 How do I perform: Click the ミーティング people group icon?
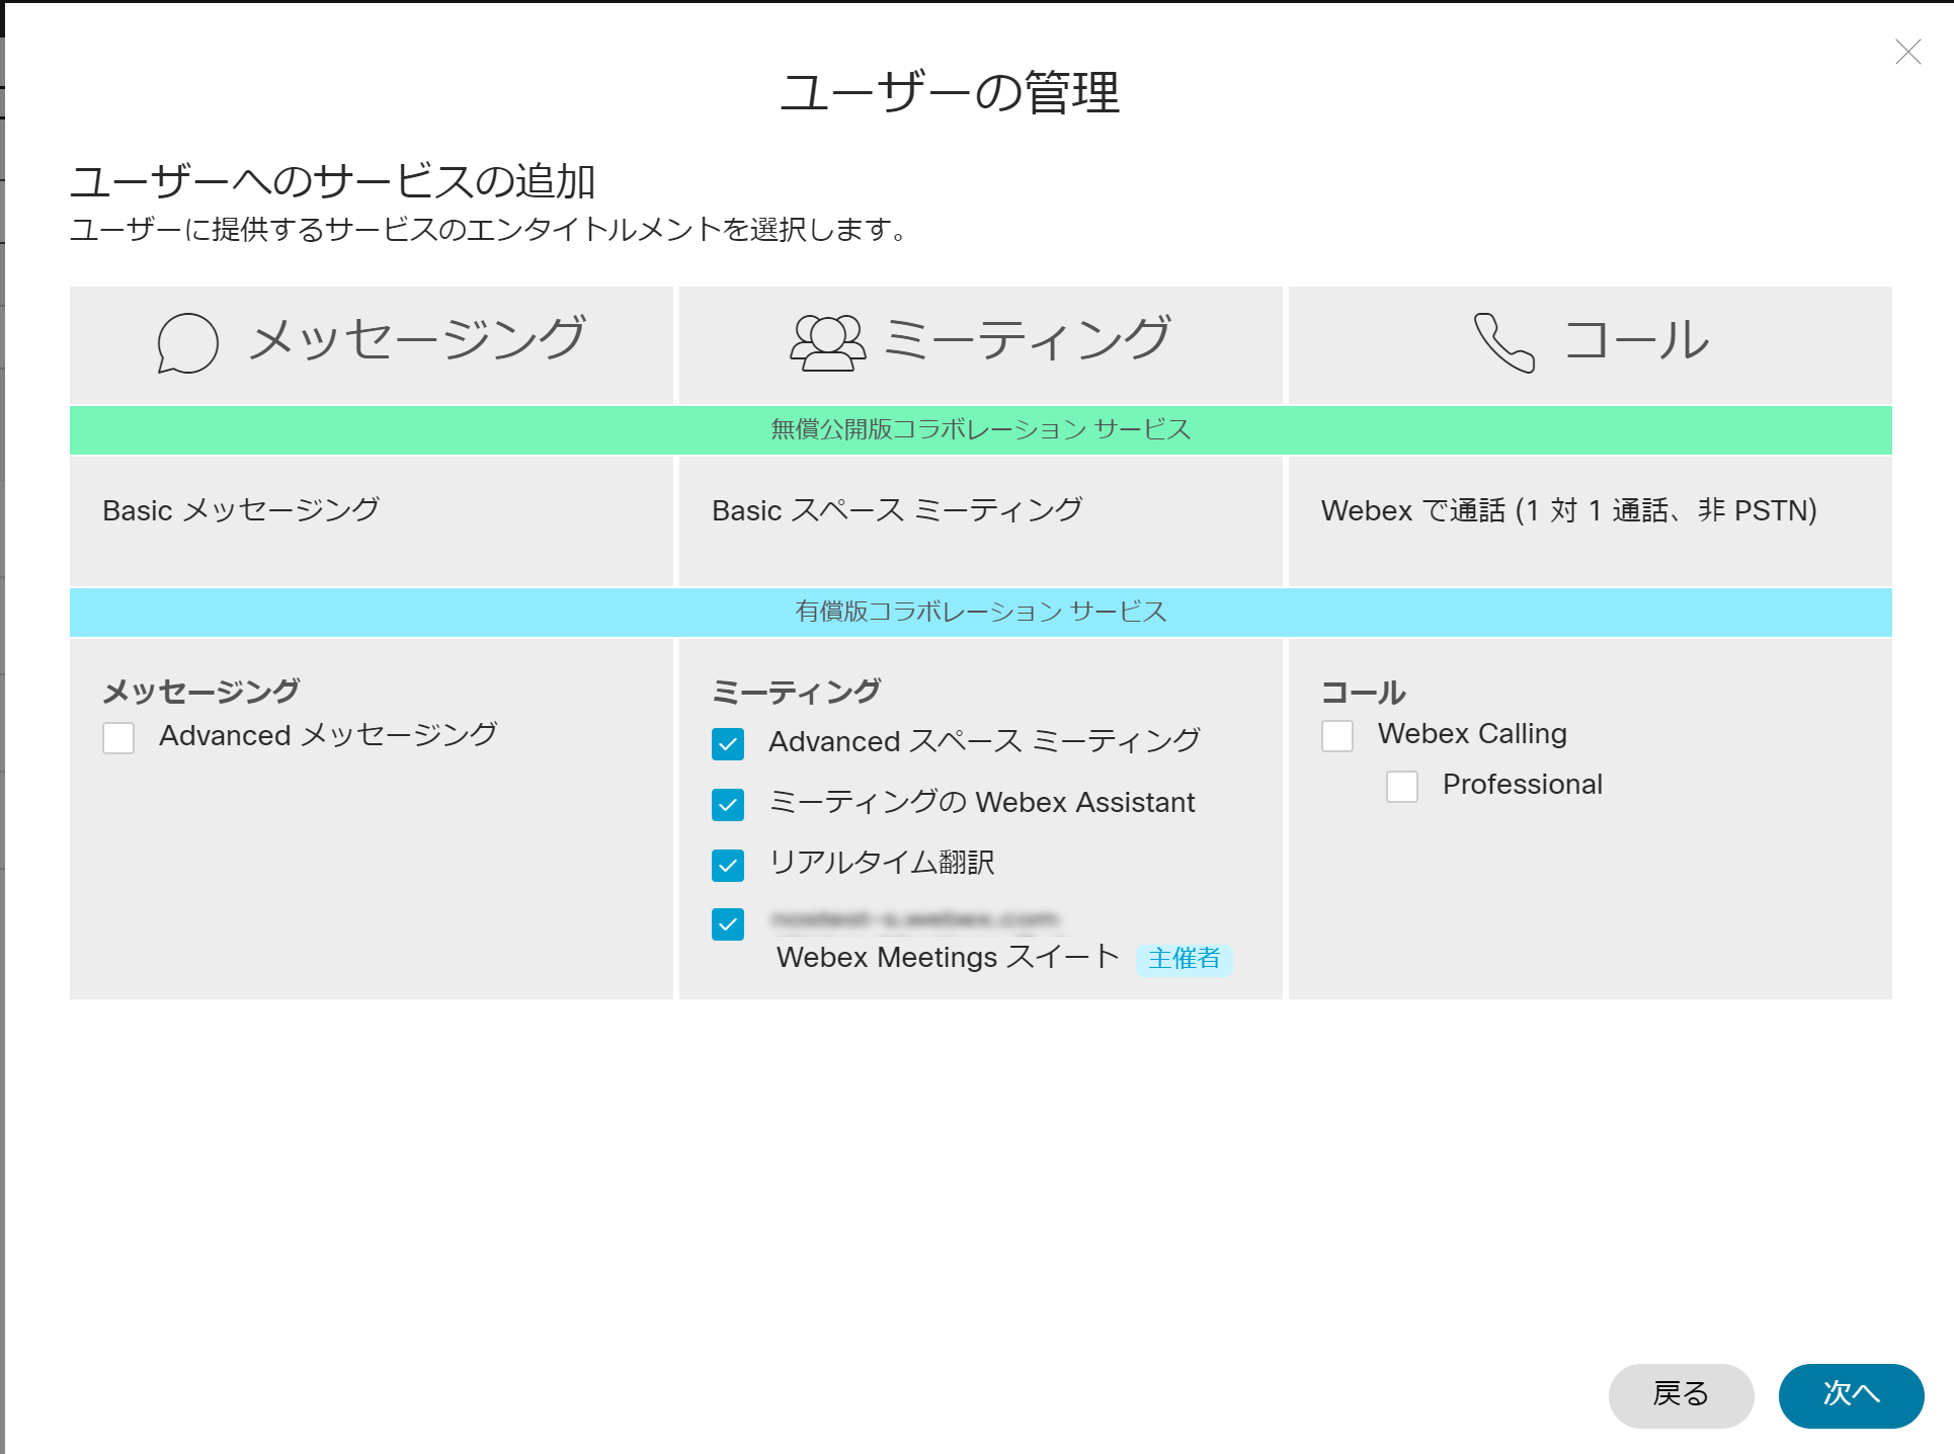tap(827, 343)
